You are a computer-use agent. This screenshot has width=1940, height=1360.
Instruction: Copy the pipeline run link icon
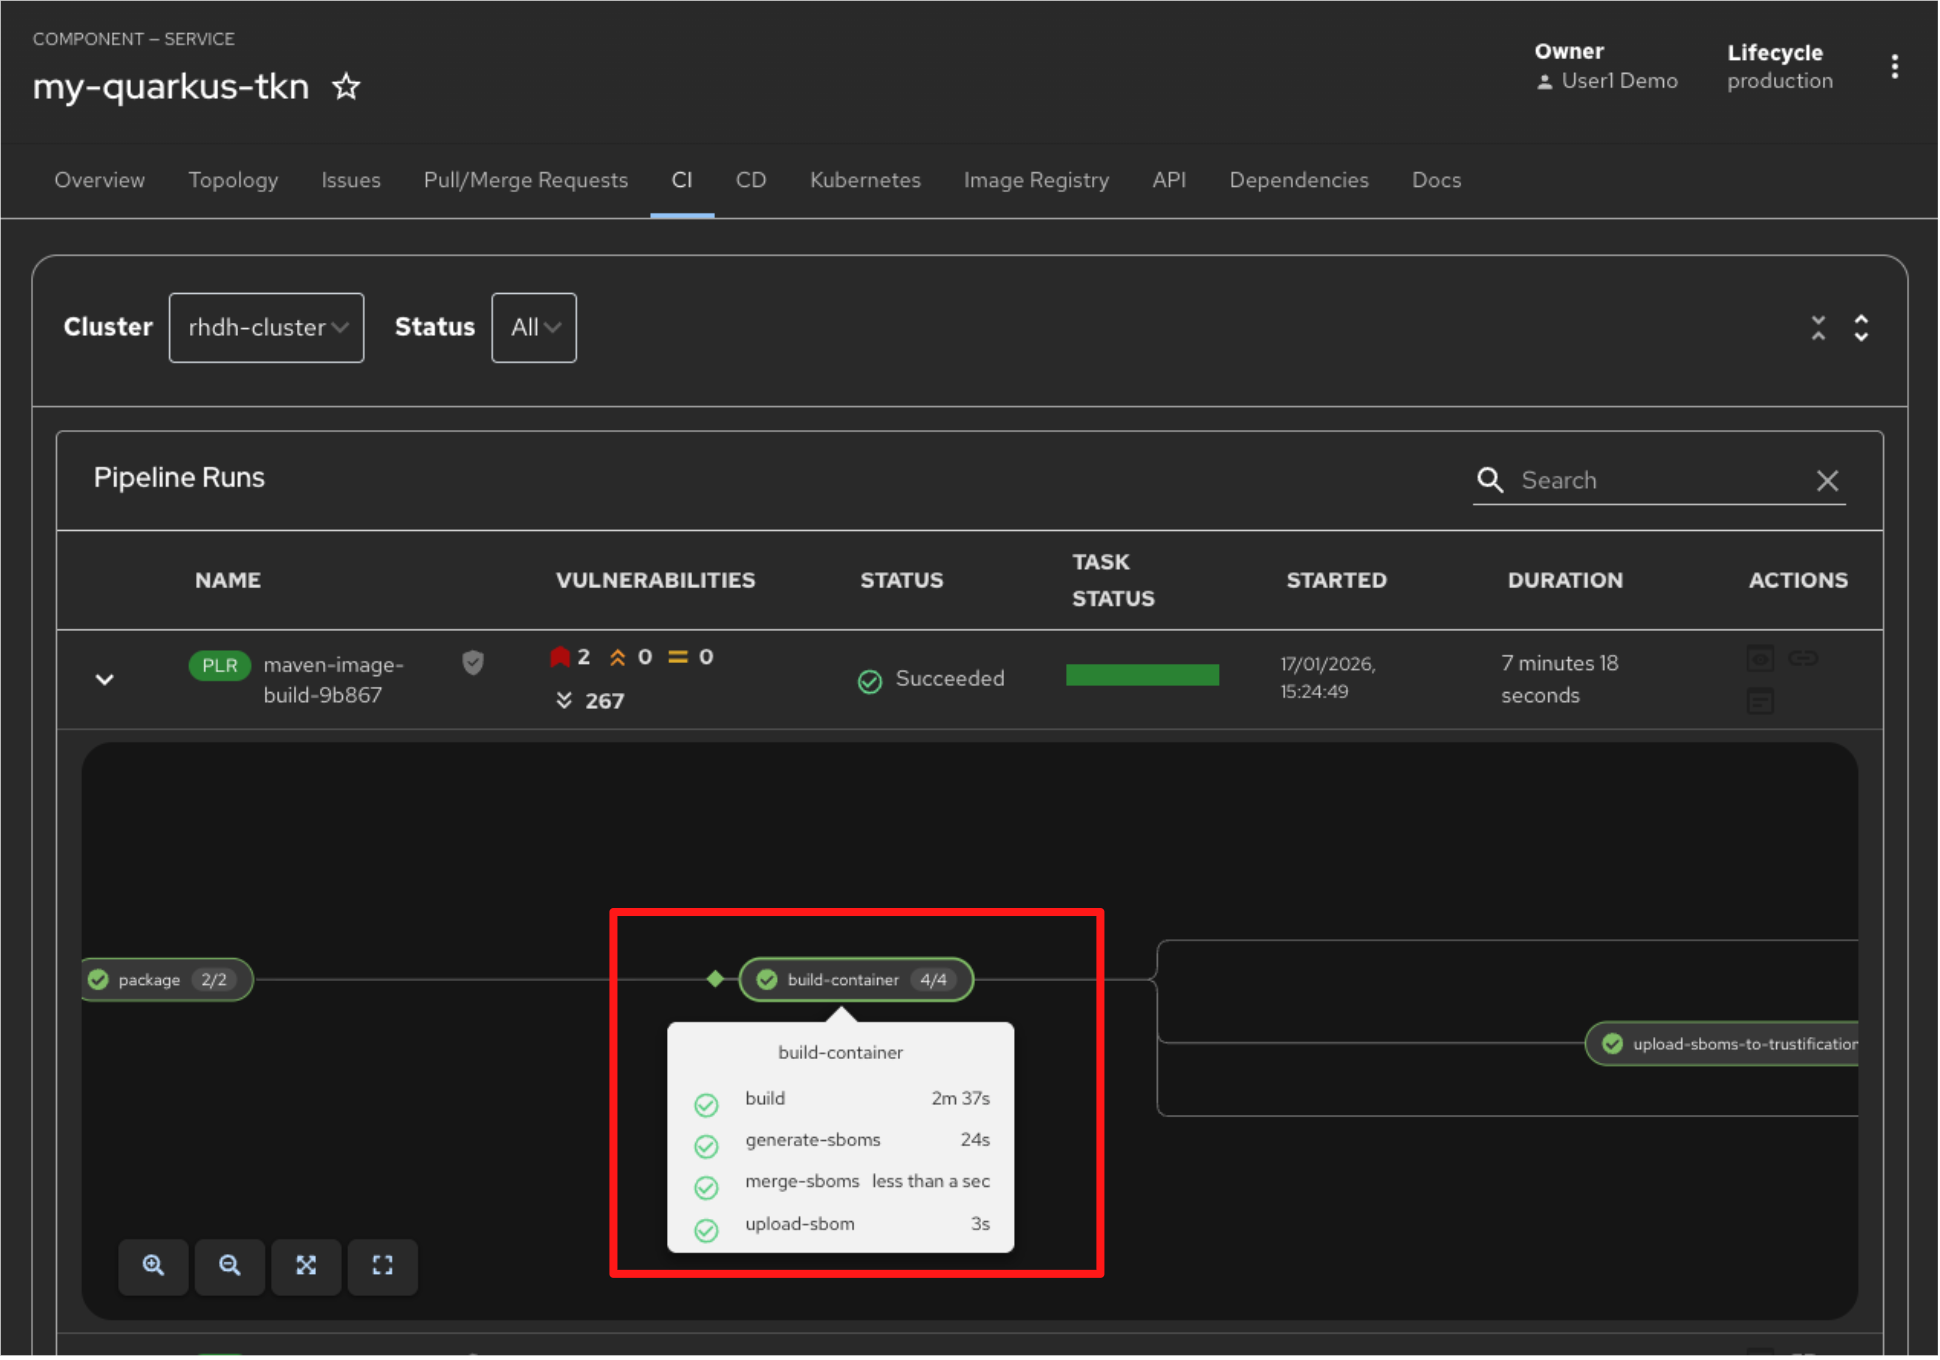click(x=1805, y=658)
